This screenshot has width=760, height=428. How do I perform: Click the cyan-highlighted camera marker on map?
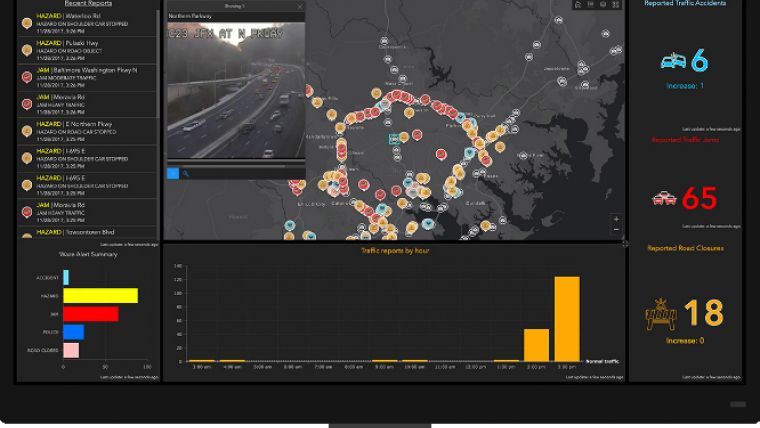395,140
